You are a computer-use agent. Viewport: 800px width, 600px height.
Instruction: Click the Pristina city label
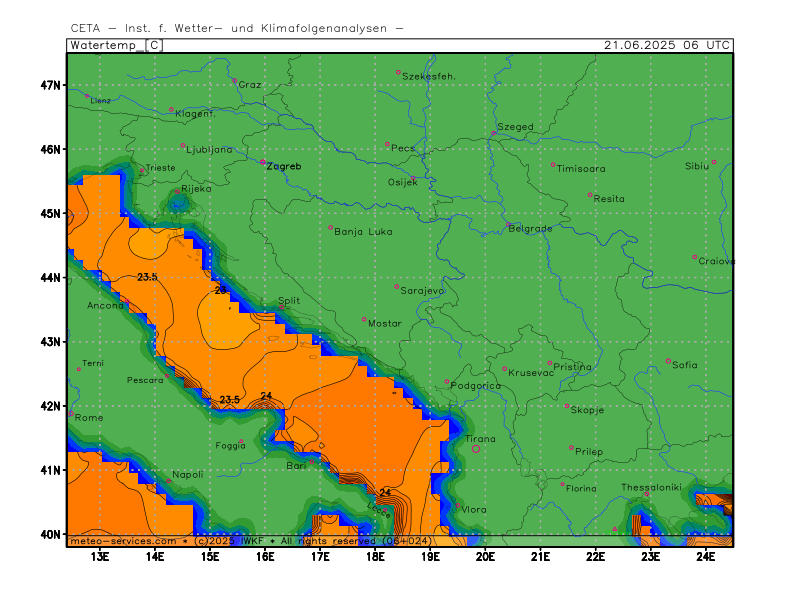pyautogui.click(x=572, y=367)
